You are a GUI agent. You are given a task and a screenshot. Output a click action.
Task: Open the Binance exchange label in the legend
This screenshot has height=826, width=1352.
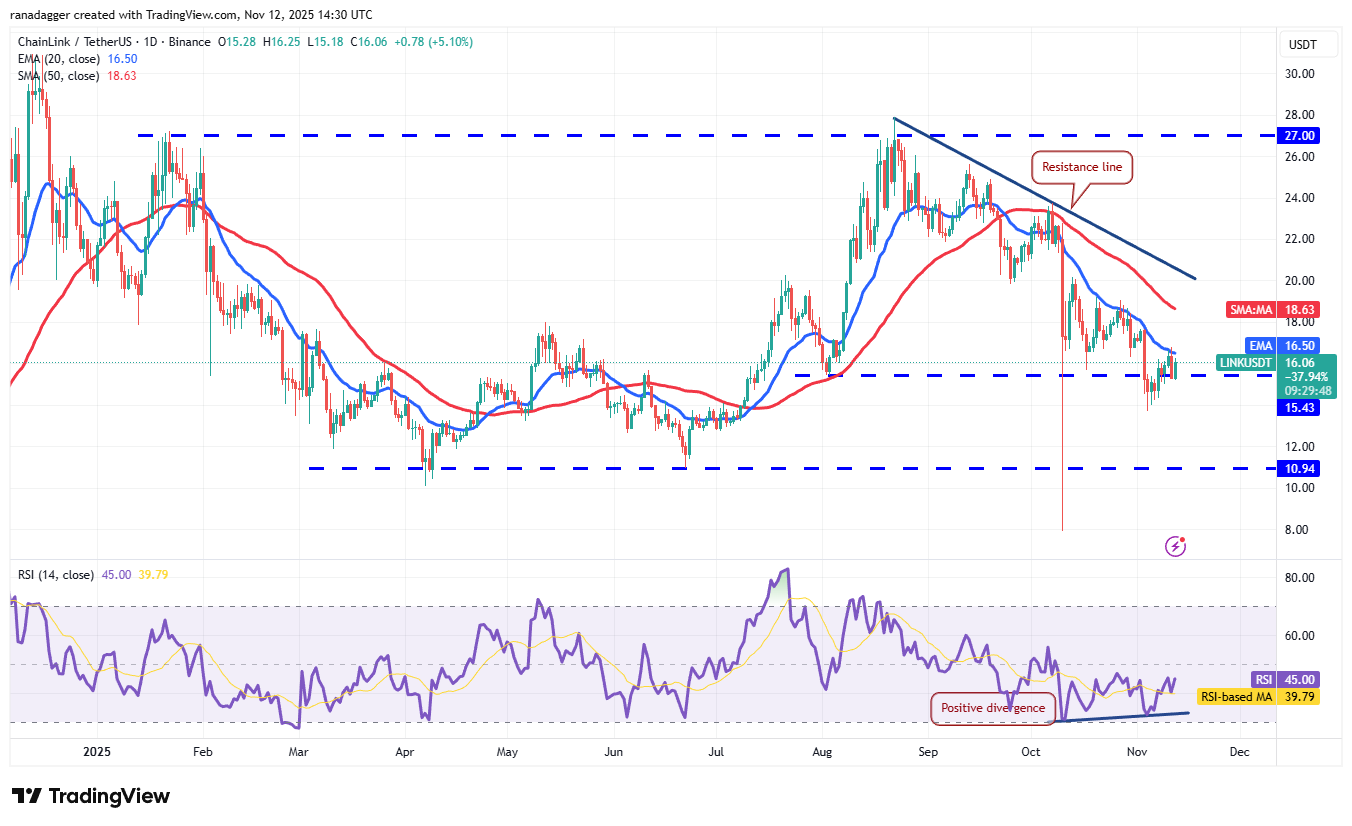190,41
